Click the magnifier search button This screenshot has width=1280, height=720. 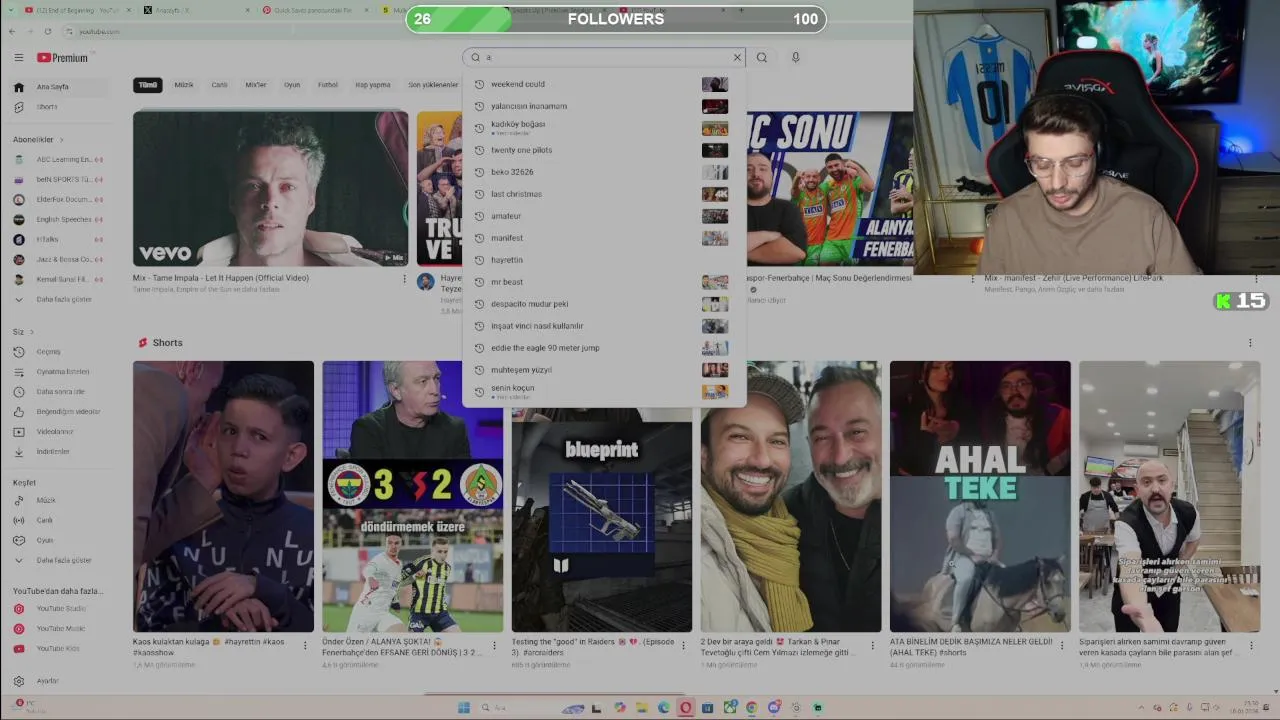(762, 57)
